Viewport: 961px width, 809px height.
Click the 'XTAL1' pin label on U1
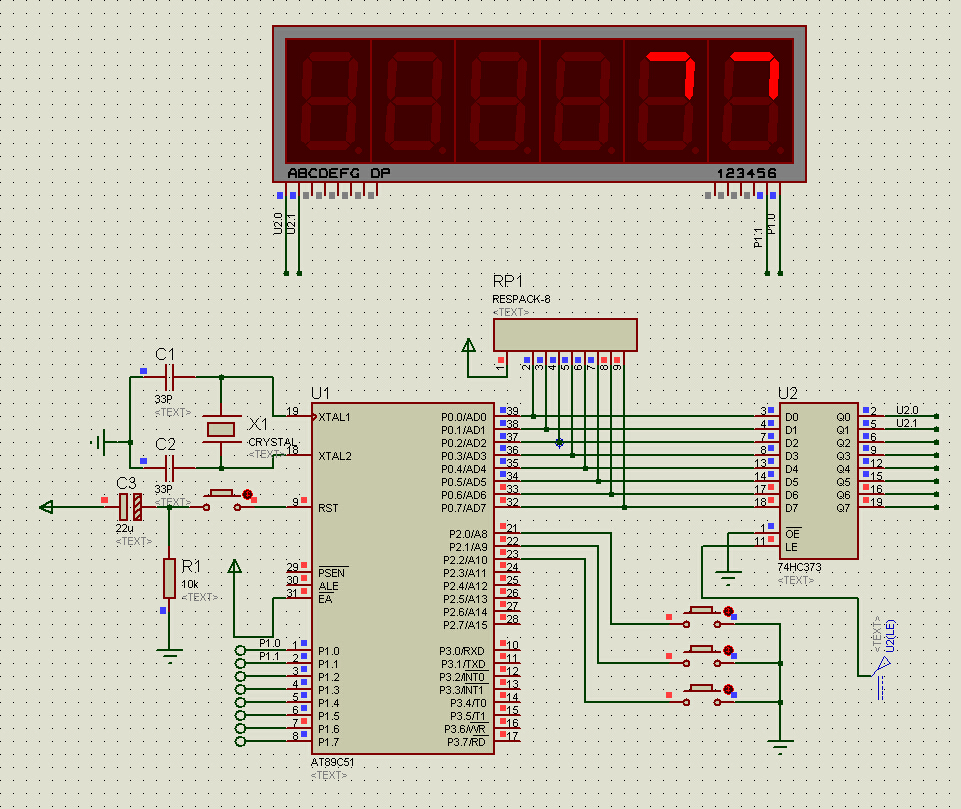pos(334,417)
